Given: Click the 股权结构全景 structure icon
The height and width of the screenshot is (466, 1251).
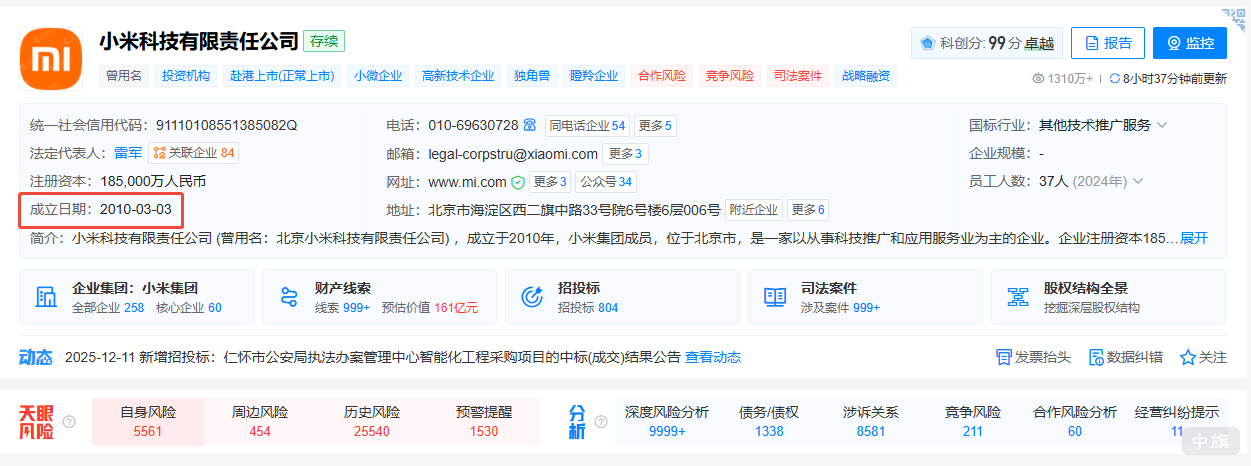Looking at the screenshot, I should (x=1018, y=297).
